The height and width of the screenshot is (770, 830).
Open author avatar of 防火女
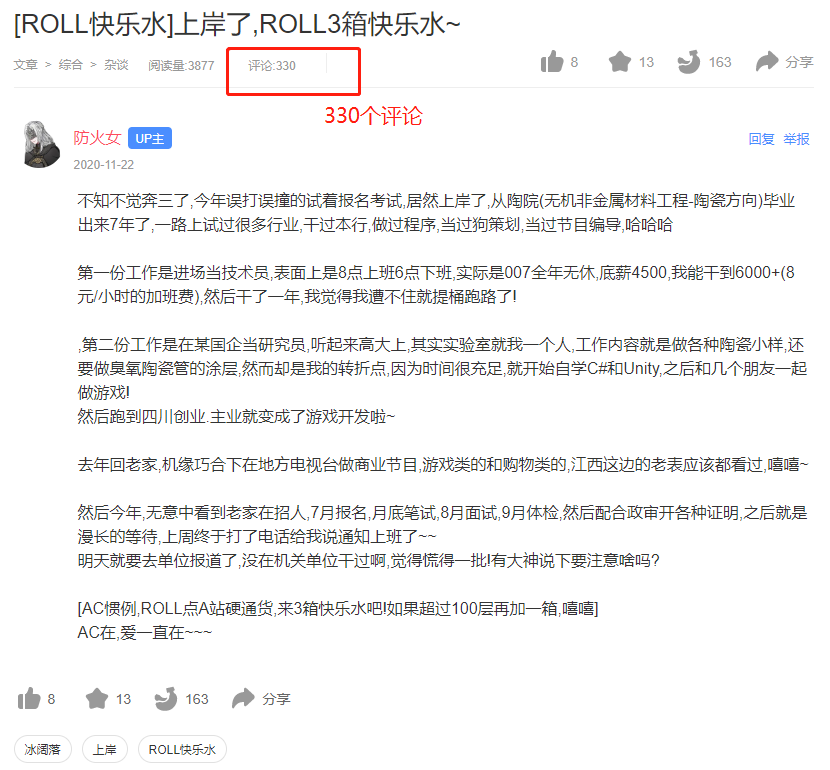(42, 144)
